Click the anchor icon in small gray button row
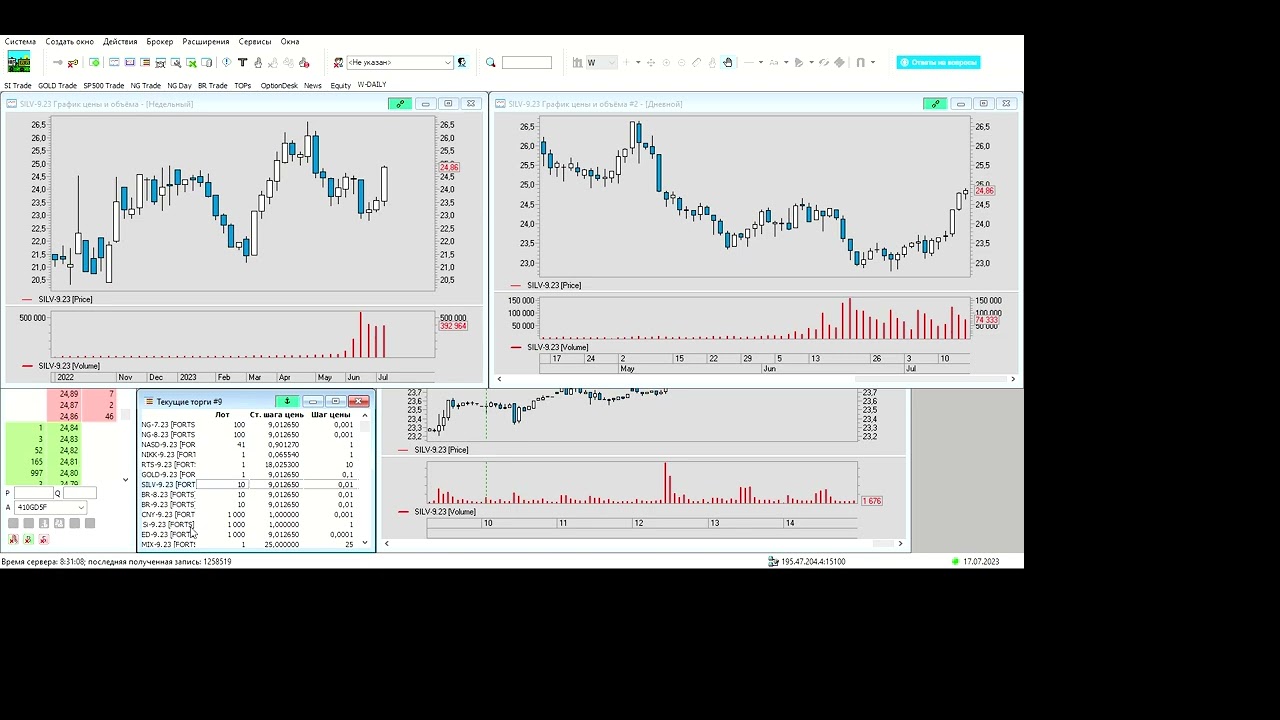 44,523
